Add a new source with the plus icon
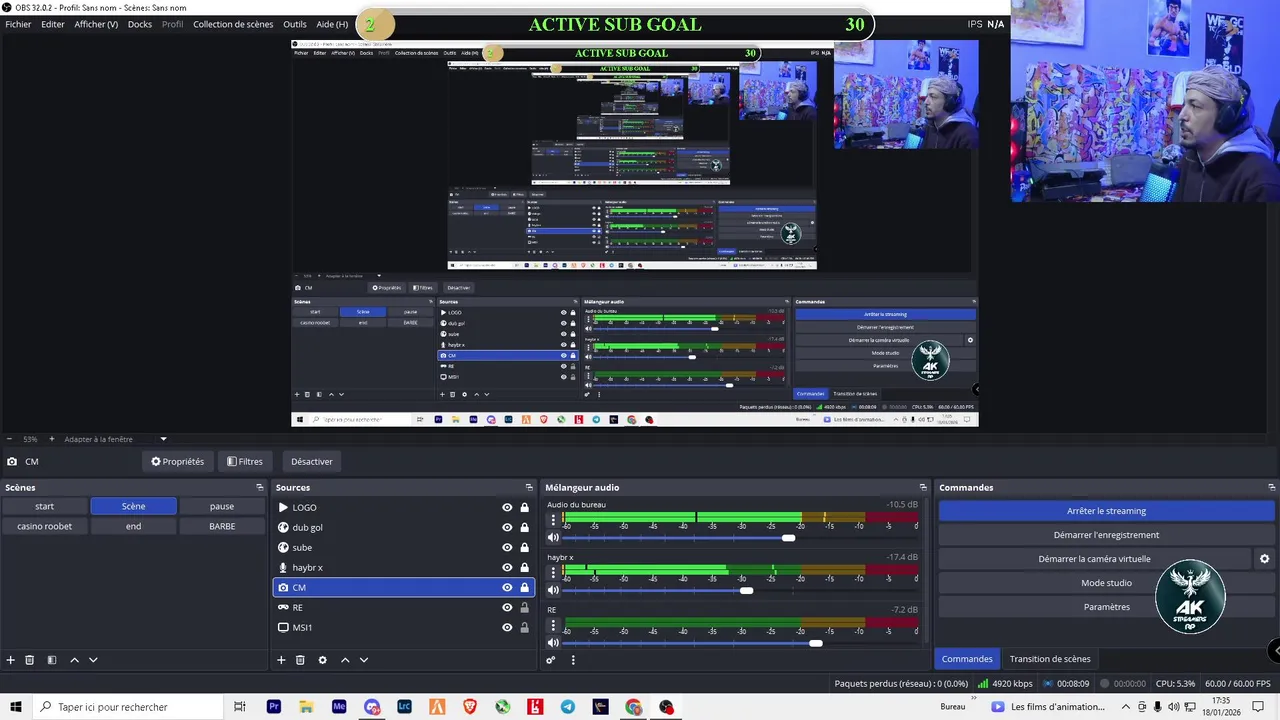The height and width of the screenshot is (720, 1280). click(281, 660)
